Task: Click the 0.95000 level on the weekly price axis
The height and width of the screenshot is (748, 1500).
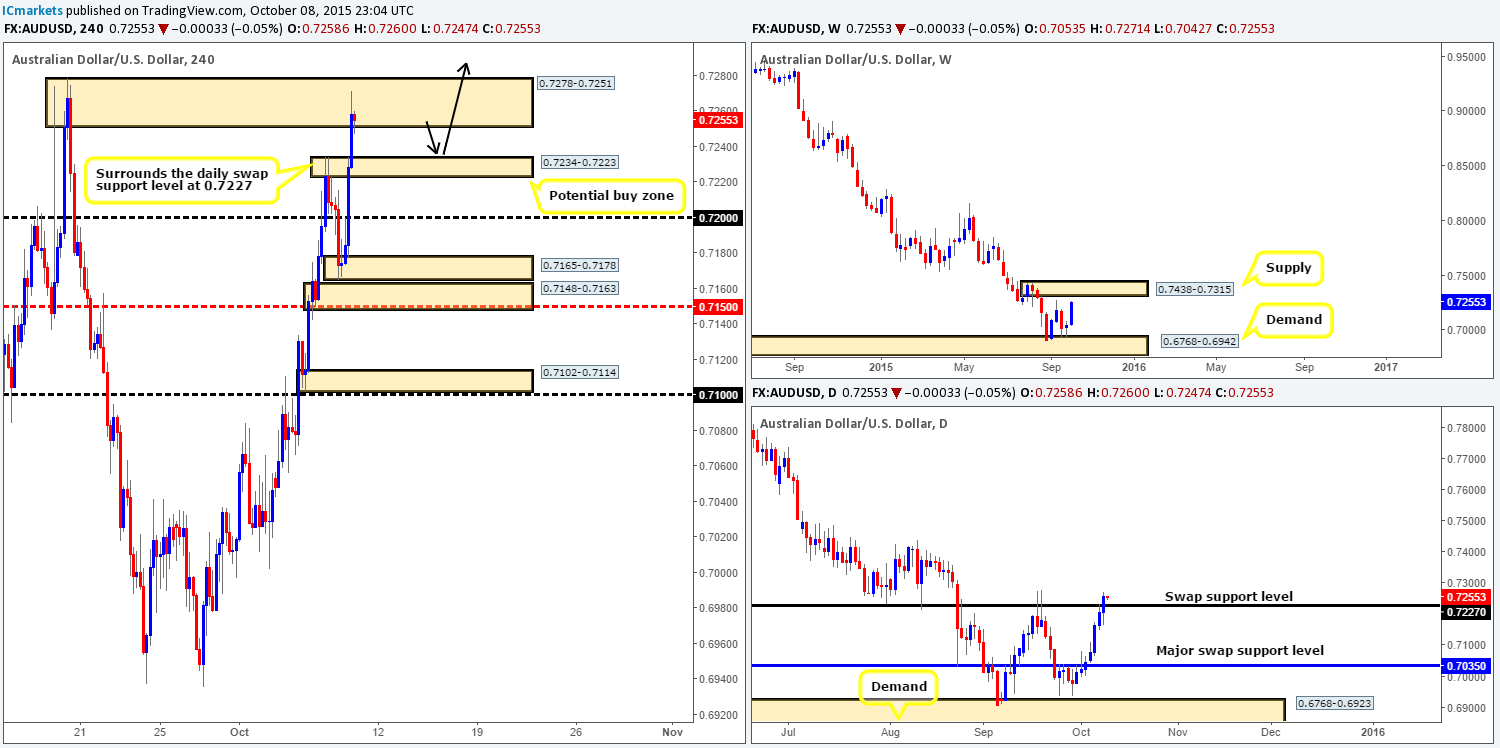Action: (1464, 58)
